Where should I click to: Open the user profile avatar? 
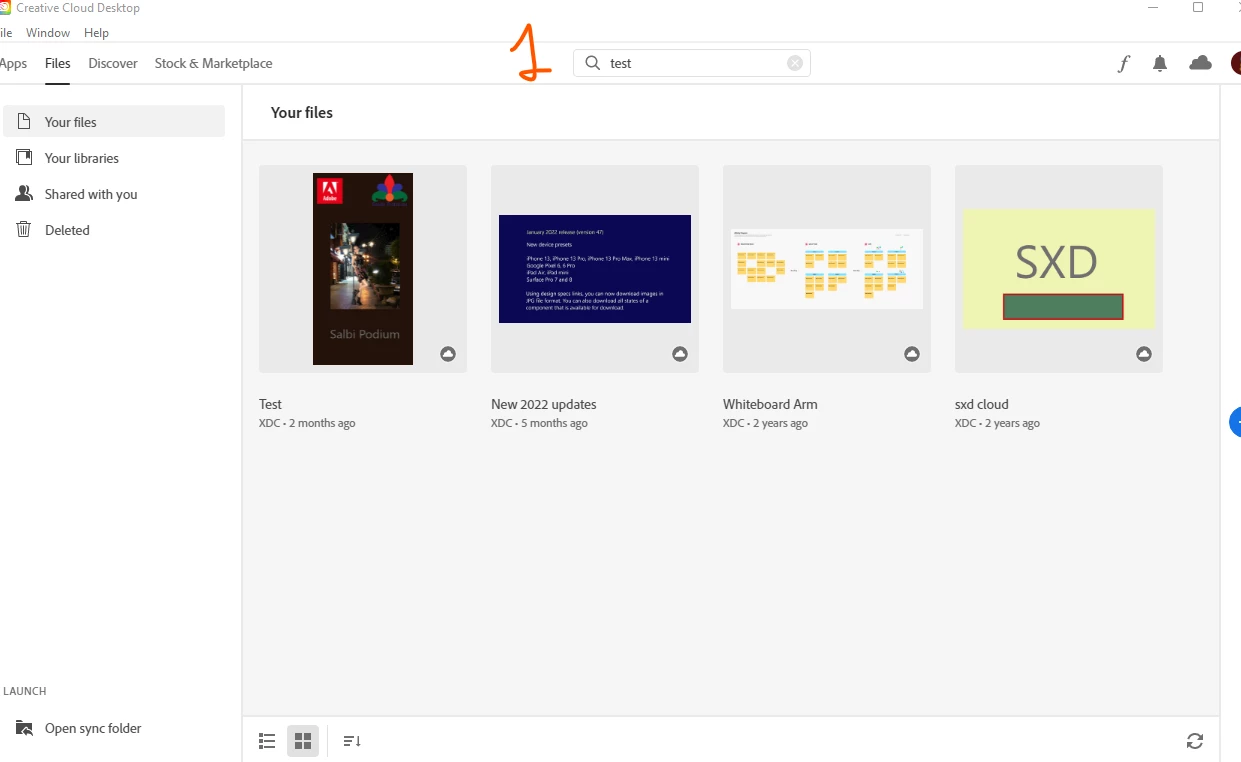click(1236, 63)
